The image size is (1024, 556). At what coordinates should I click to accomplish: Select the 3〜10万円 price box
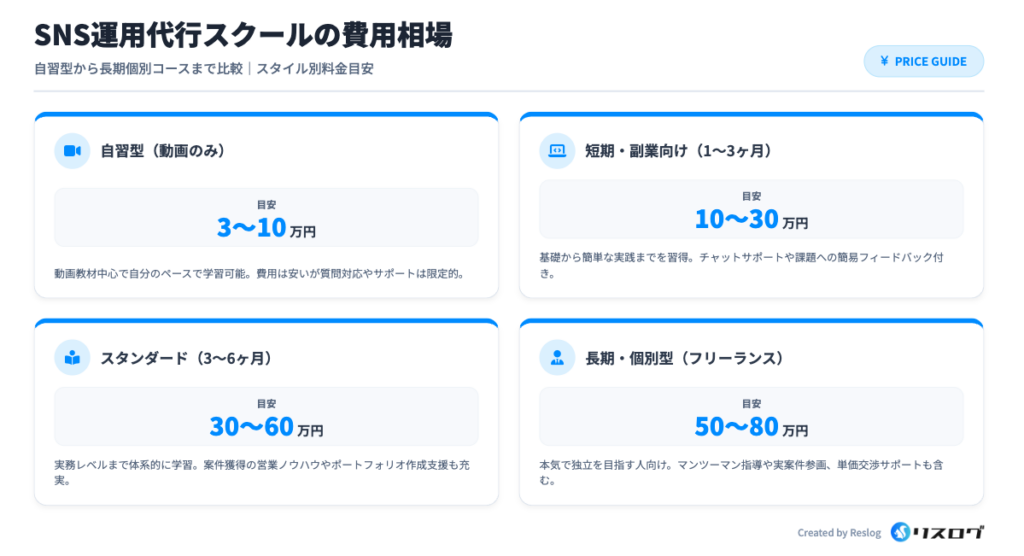(266, 217)
